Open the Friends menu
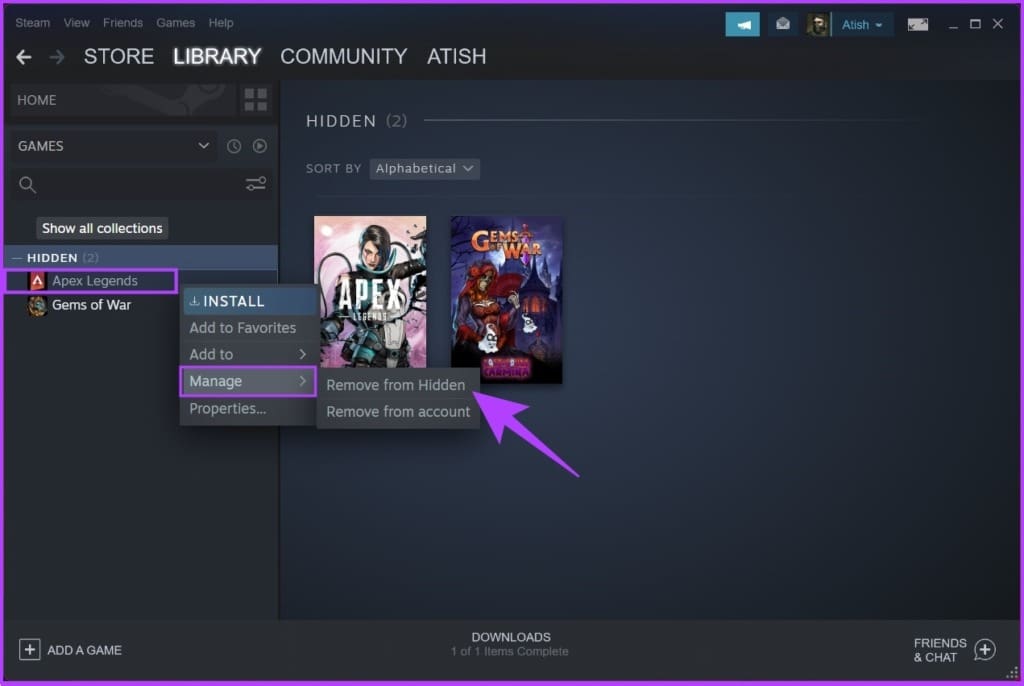1024x686 pixels. (x=123, y=23)
